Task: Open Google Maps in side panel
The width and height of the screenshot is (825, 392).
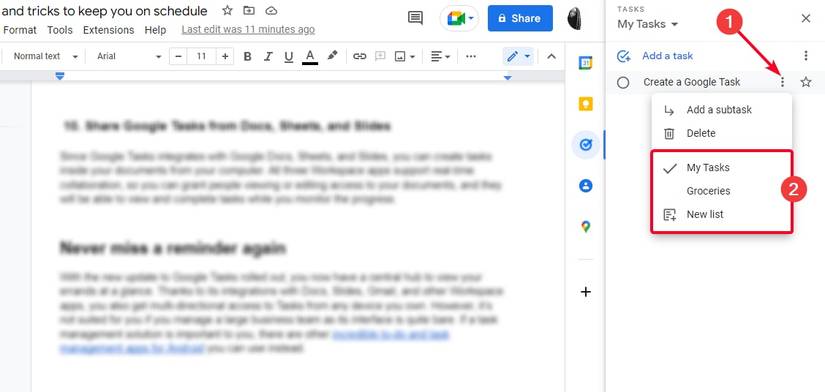Action: point(586,227)
